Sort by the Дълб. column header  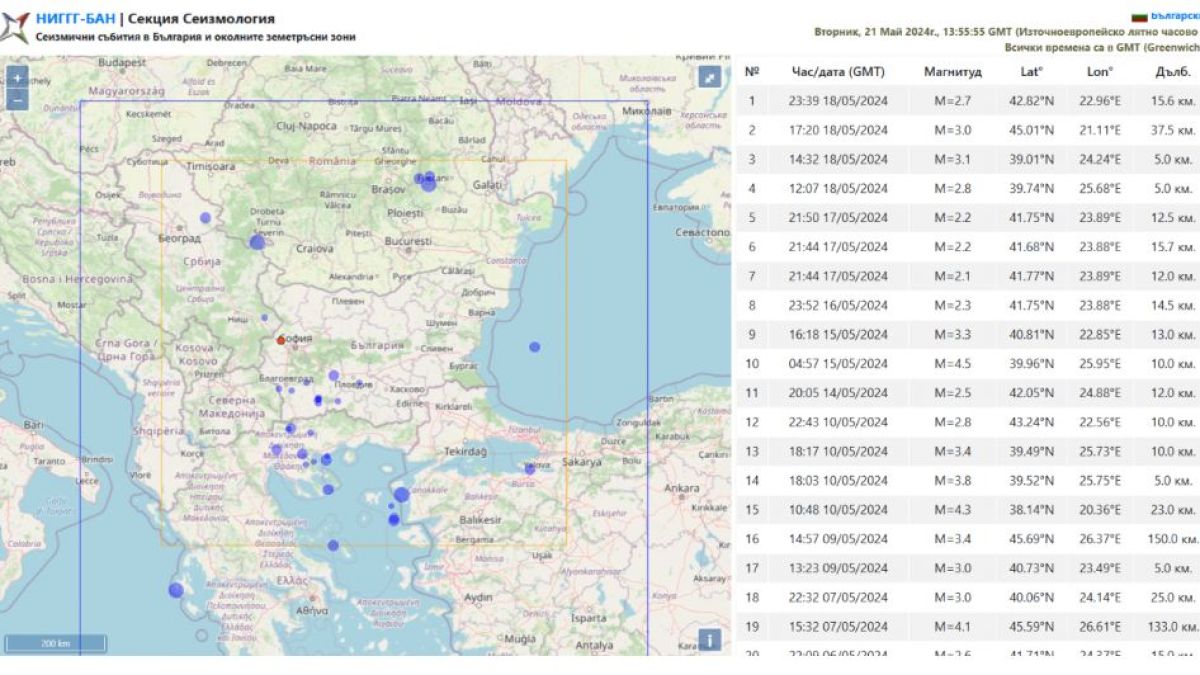click(1171, 72)
